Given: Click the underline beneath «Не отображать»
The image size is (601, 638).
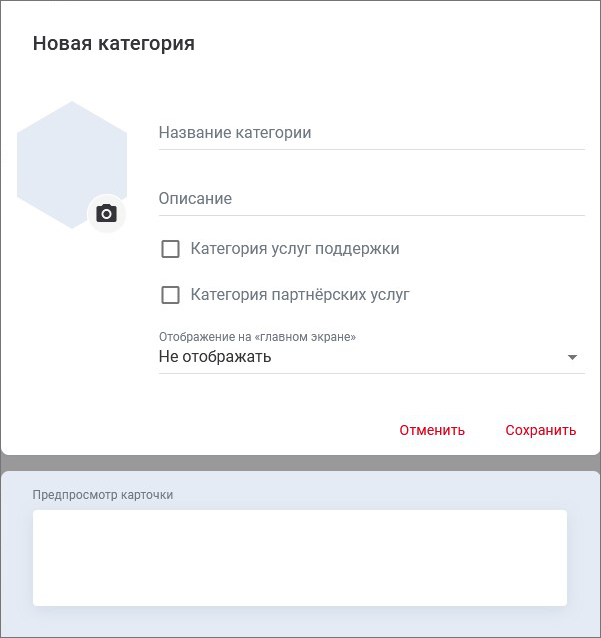Looking at the screenshot, I should [x=371, y=373].
